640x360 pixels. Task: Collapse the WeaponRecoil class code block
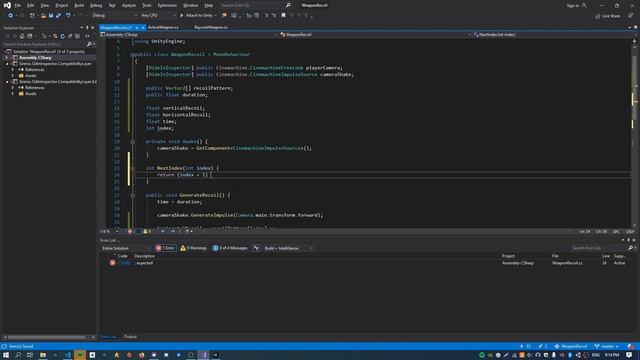point(132,54)
